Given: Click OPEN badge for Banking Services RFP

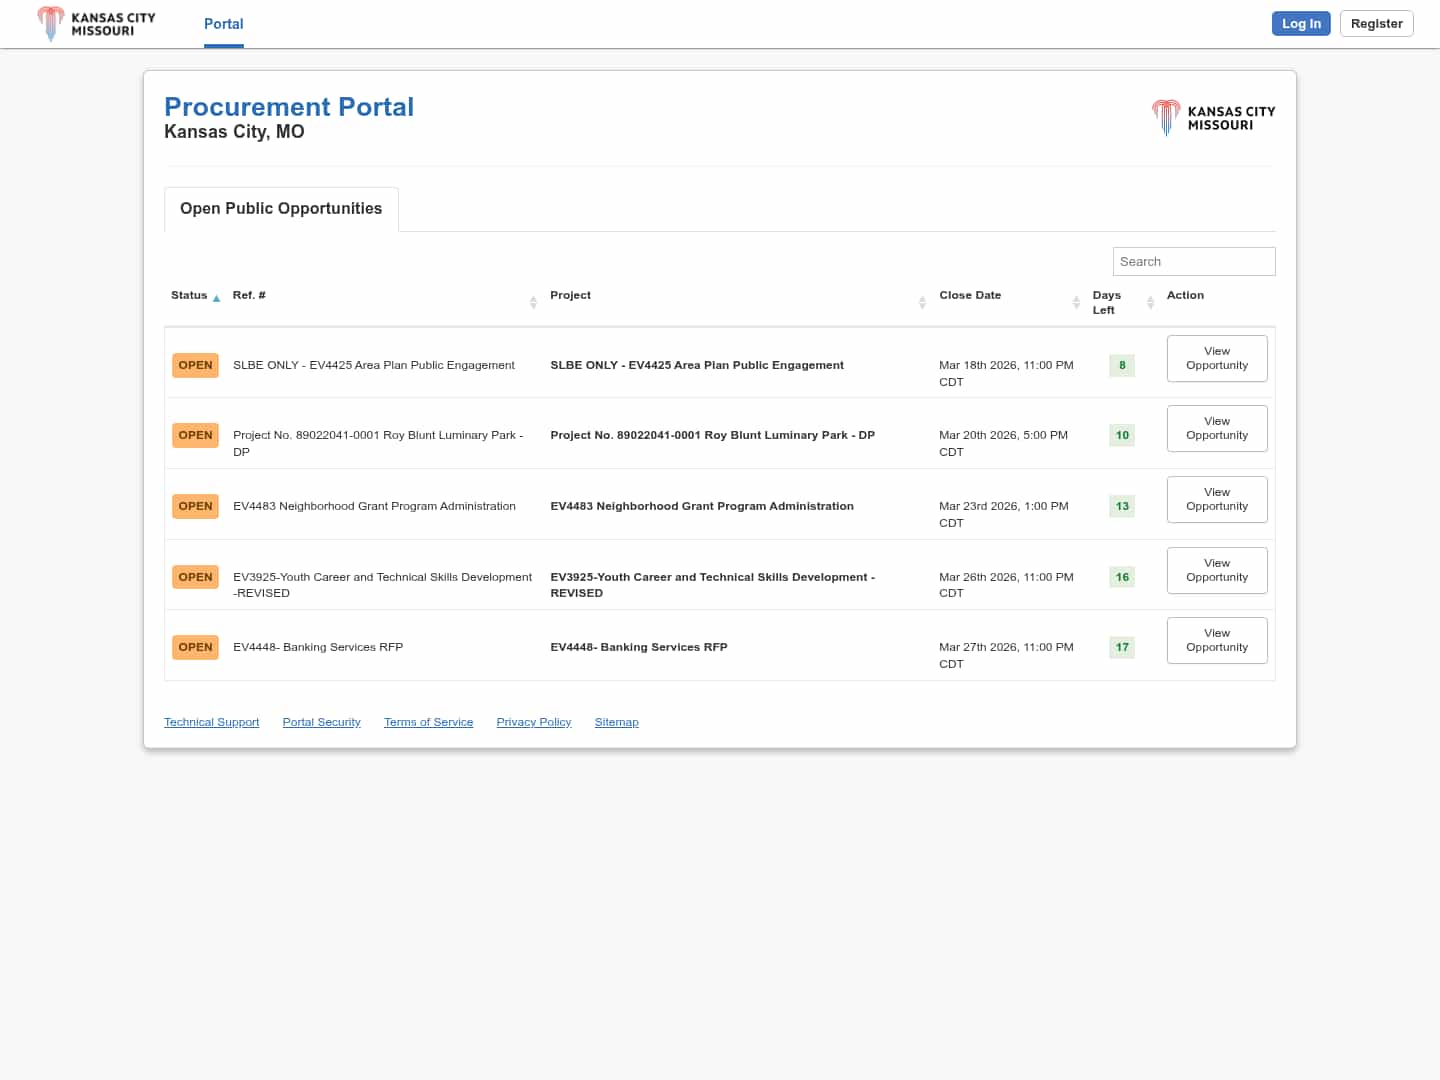Looking at the screenshot, I should pos(195,647).
